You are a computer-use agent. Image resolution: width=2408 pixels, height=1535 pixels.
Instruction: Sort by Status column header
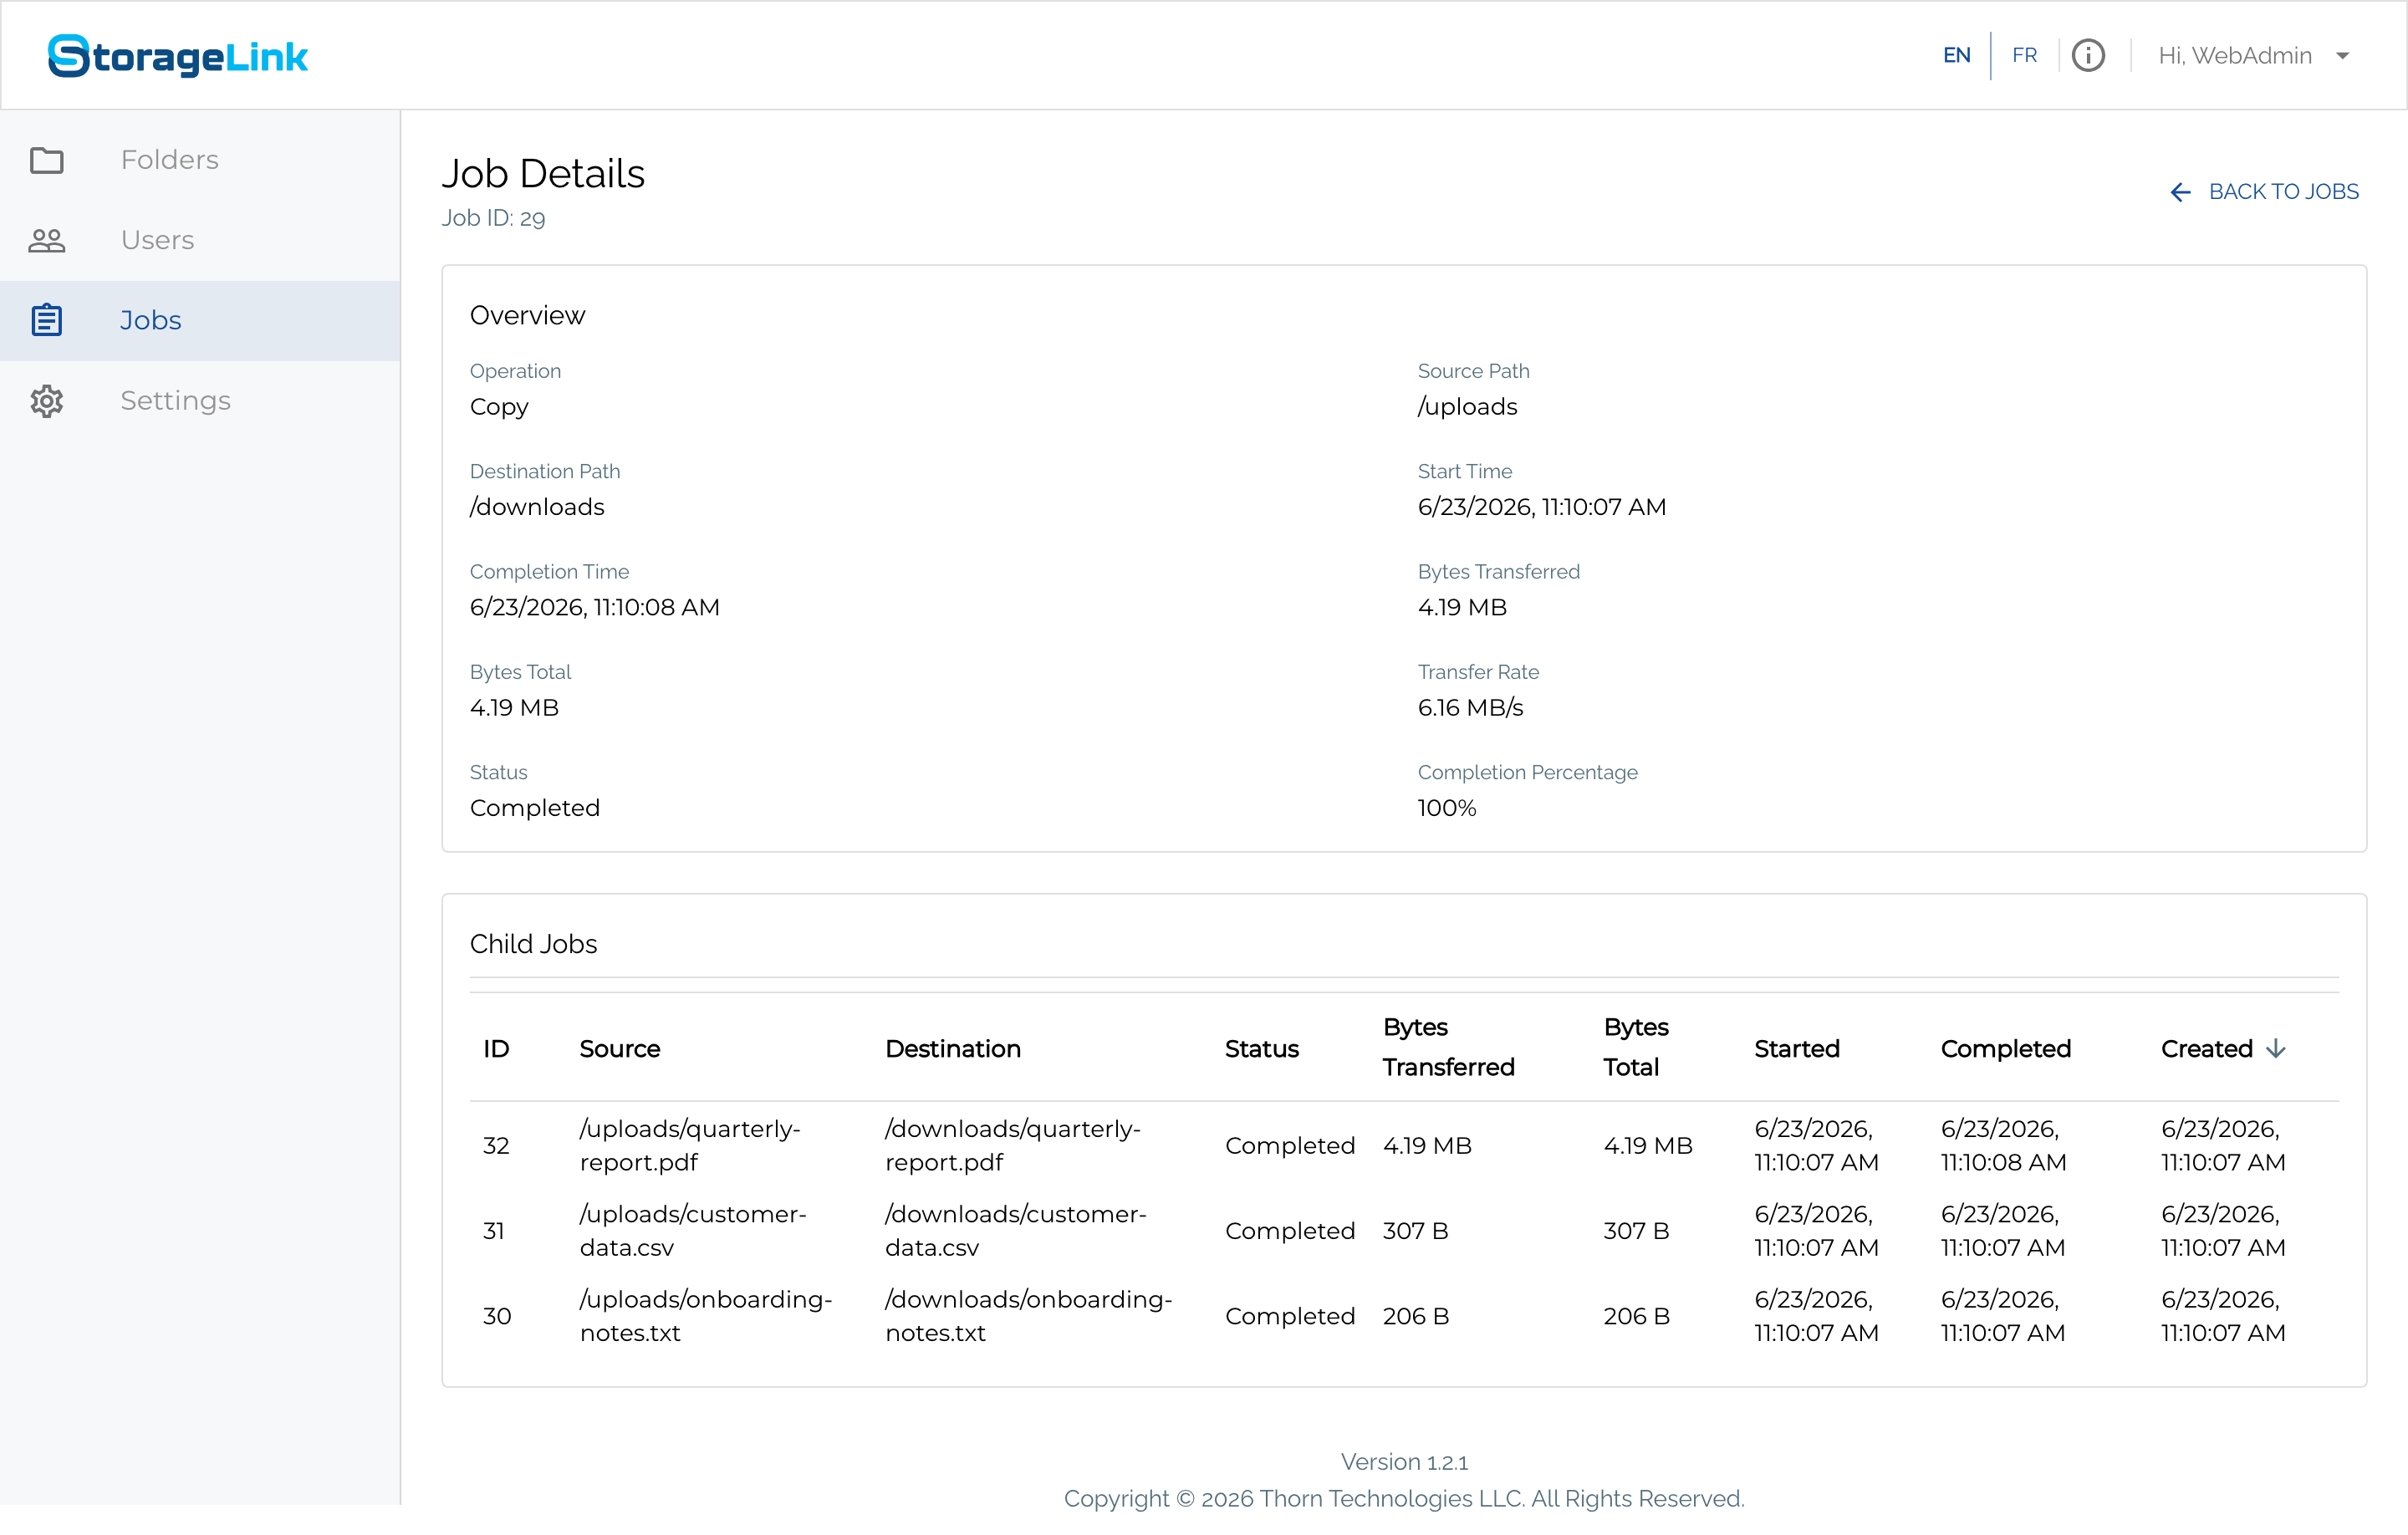pyautogui.click(x=1262, y=1048)
